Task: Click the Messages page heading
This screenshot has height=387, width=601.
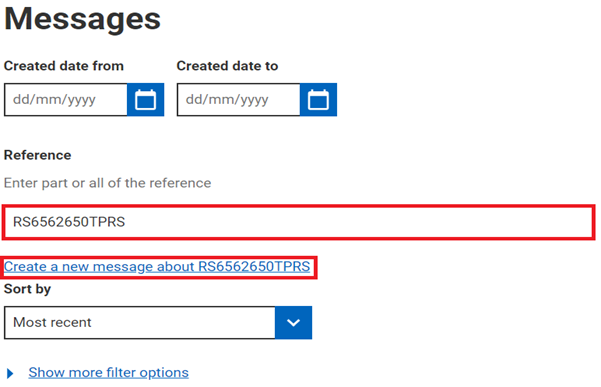Action: [82, 19]
